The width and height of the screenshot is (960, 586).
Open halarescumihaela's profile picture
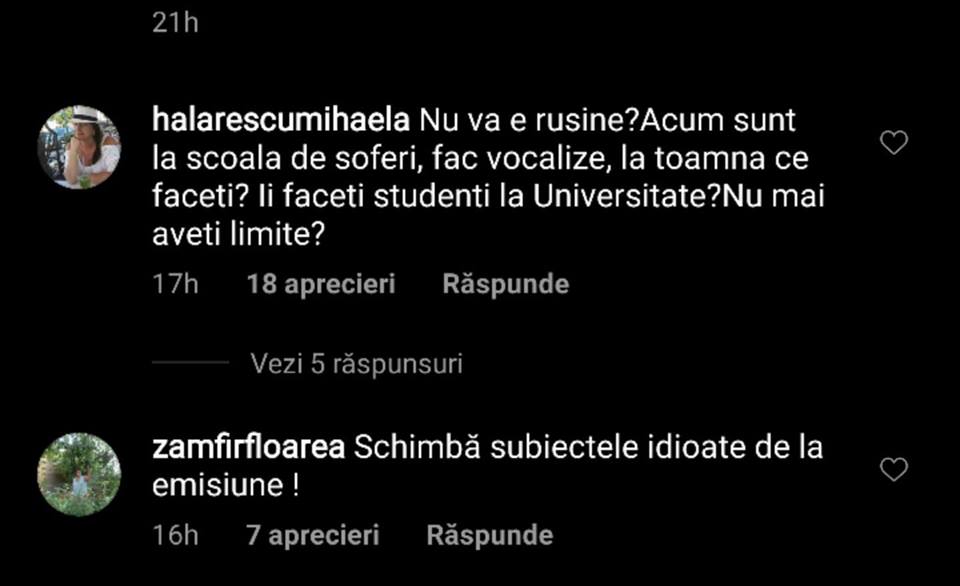pyautogui.click(x=79, y=147)
